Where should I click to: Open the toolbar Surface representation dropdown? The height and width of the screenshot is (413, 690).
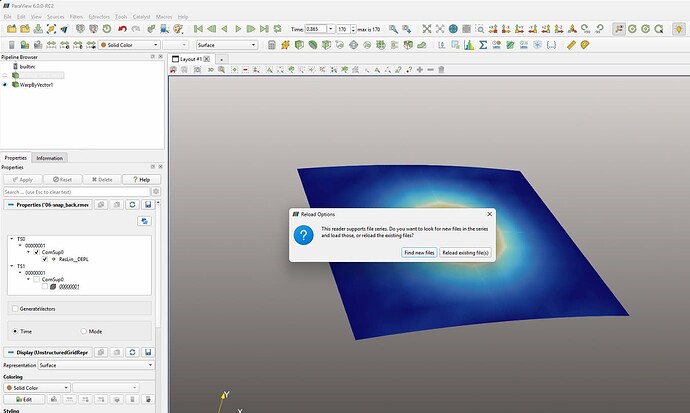227,45
